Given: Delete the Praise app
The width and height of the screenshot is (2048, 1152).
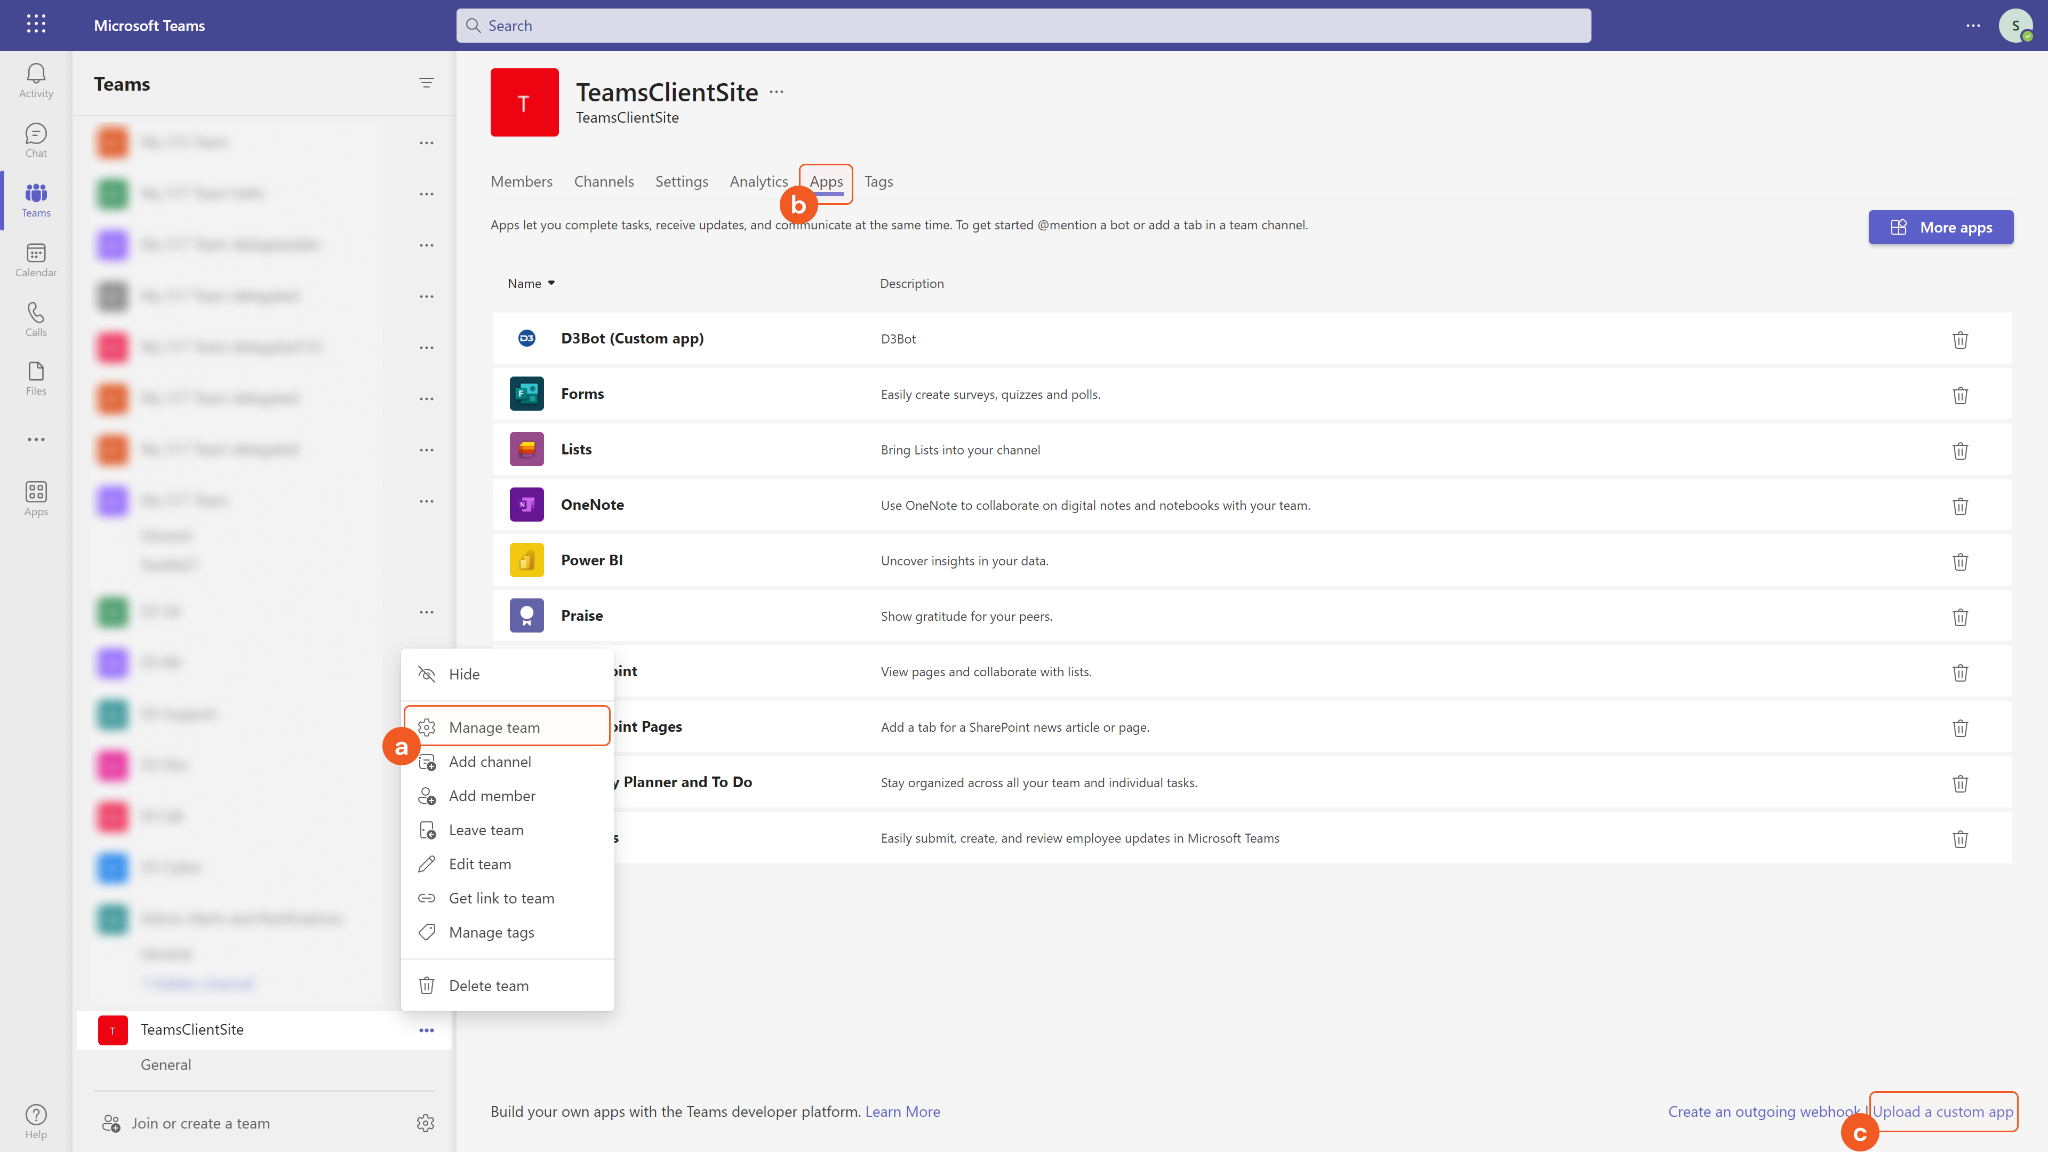Looking at the screenshot, I should tap(1960, 617).
